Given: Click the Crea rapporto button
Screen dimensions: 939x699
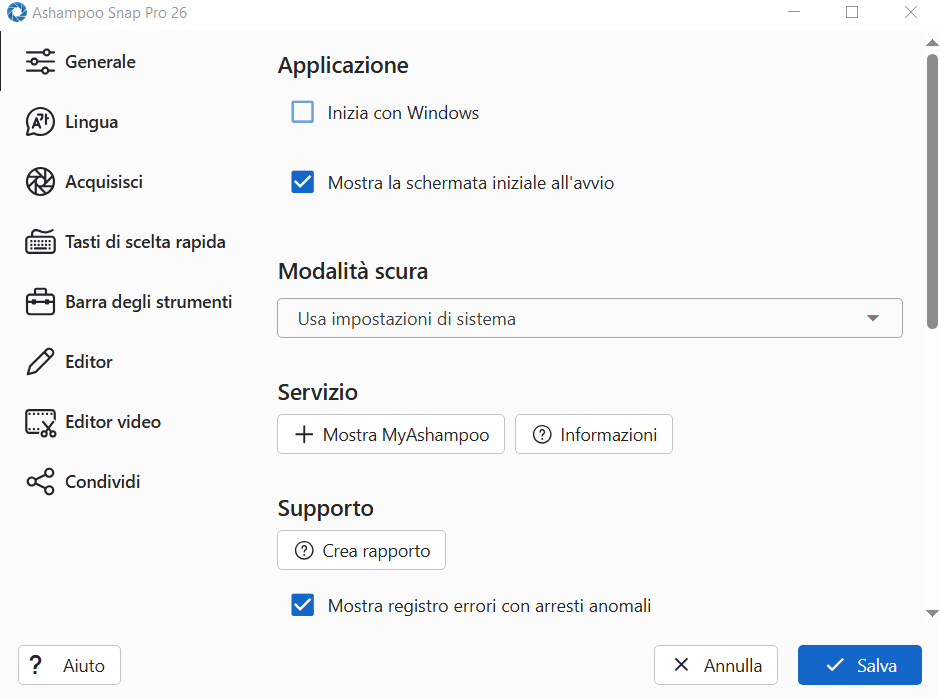Looking at the screenshot, I should click(361, 550).
